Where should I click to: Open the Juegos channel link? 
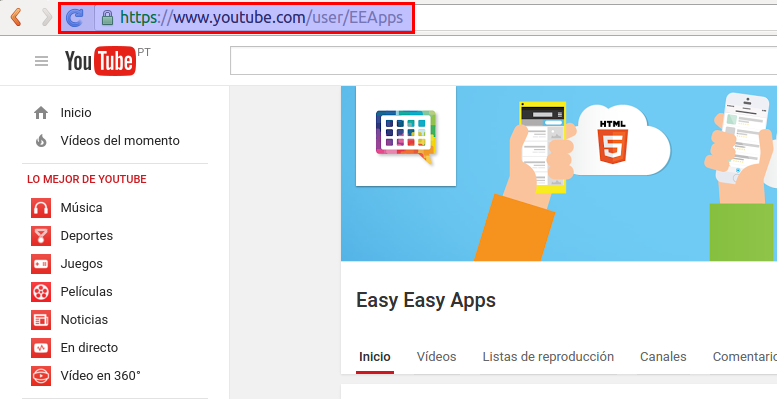[82, 264]
